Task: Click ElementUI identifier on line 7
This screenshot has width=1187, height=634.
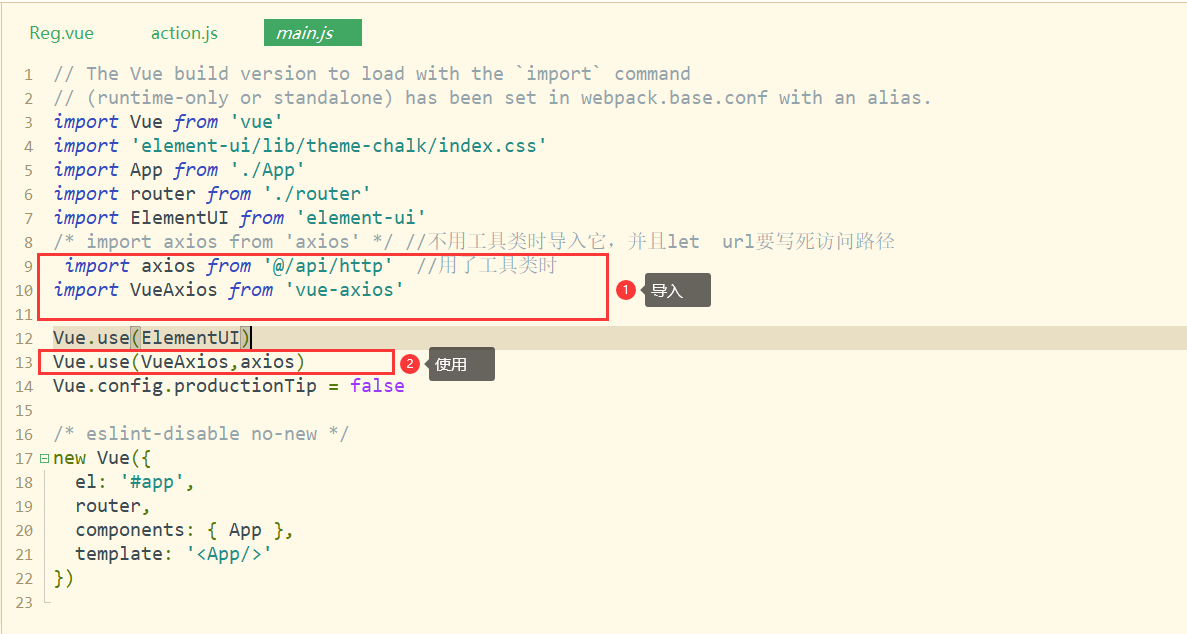Action: 179,218
